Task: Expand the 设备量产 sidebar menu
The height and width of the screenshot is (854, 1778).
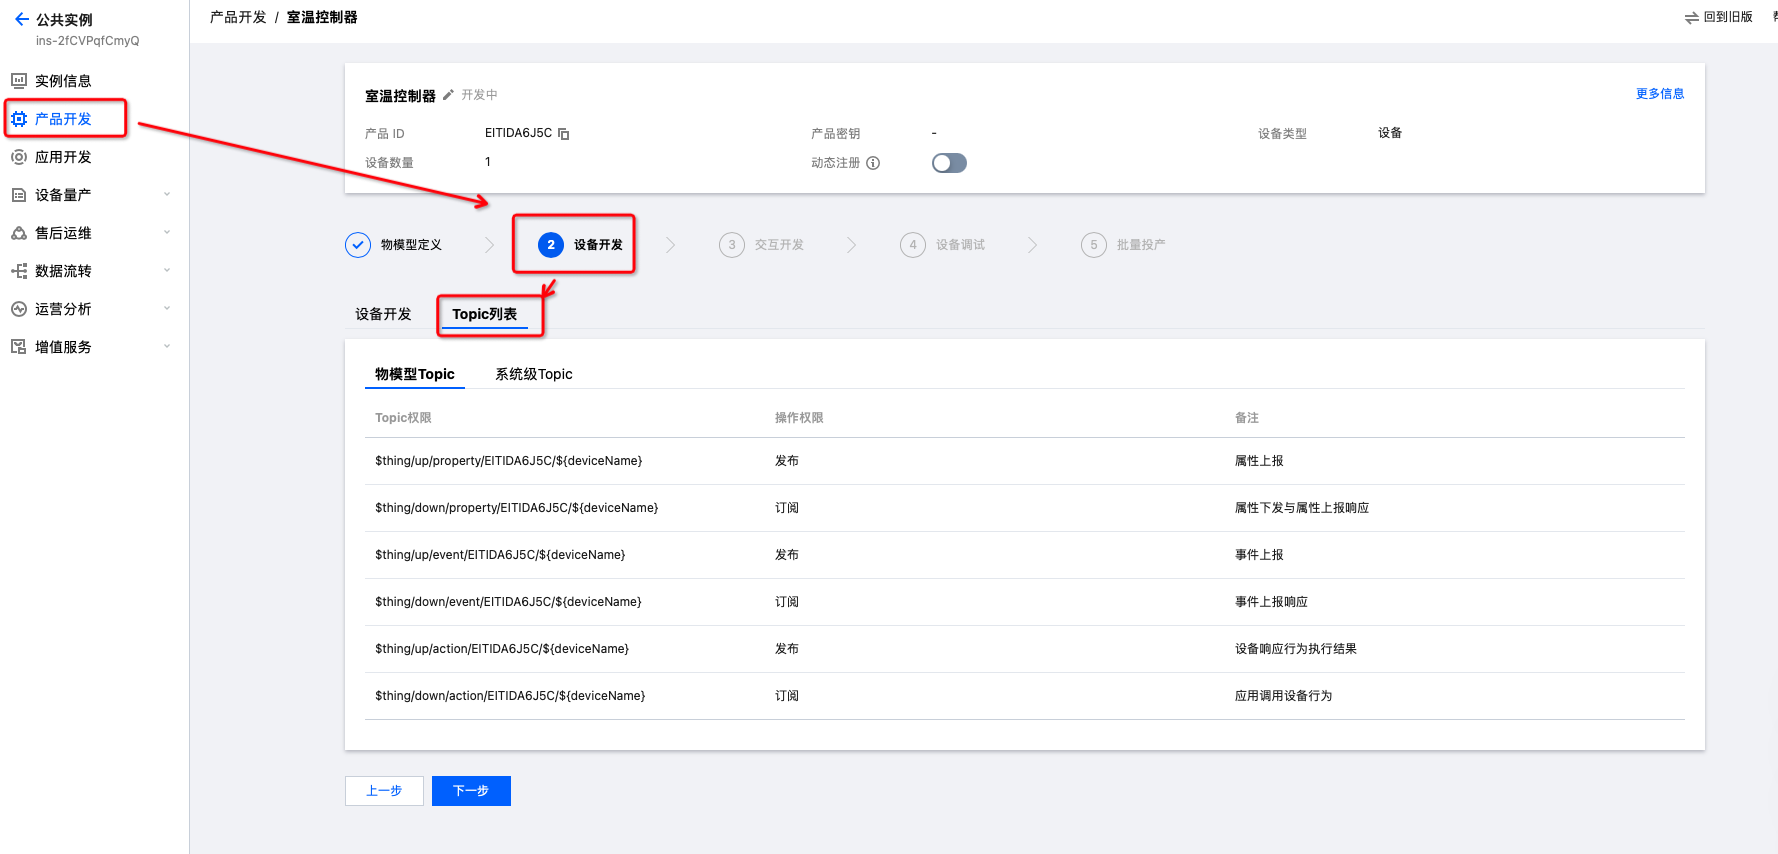Action: (x=167, y=195)
